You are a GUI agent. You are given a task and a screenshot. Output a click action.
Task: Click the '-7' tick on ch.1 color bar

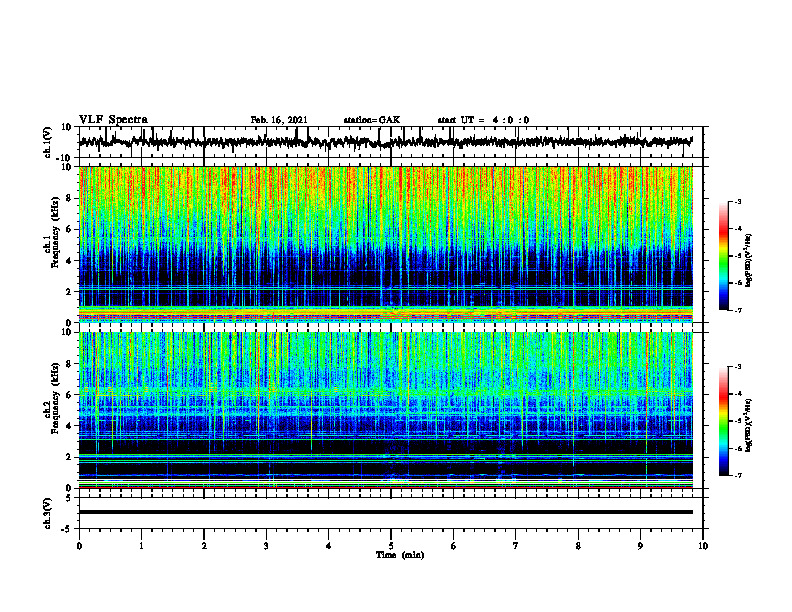(737, 311)
